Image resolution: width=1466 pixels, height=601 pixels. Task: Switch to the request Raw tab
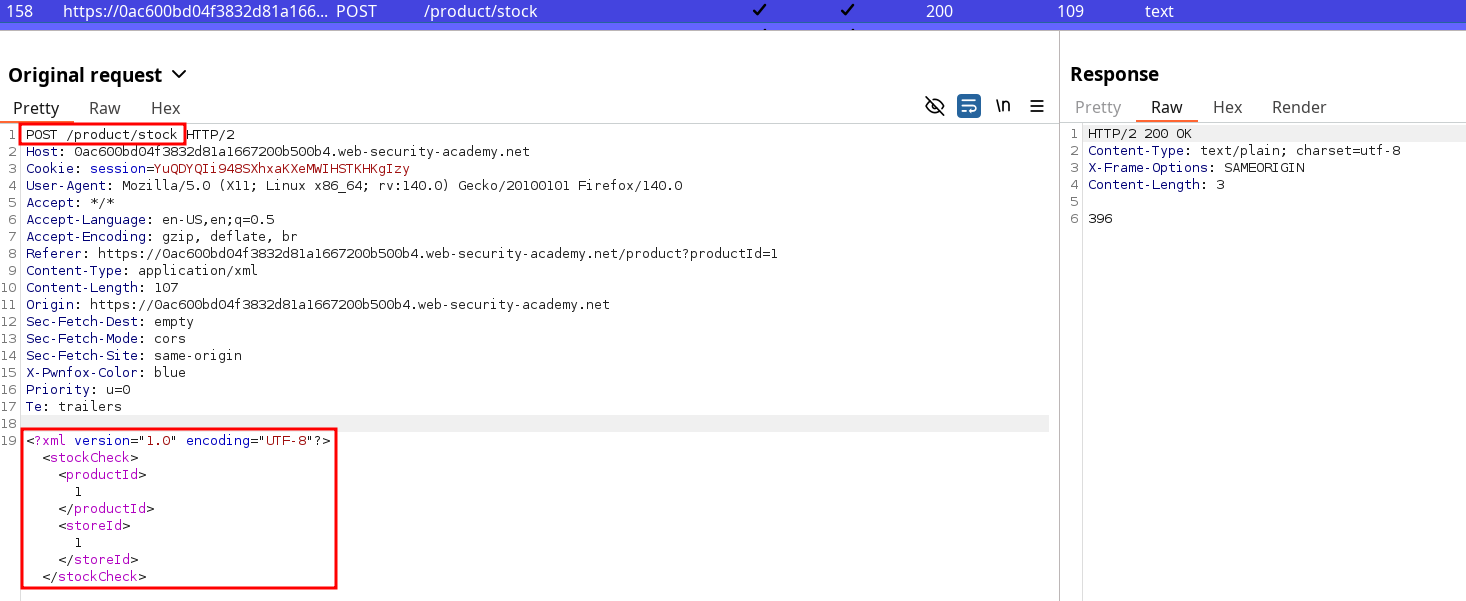click(x=104, y=108)
